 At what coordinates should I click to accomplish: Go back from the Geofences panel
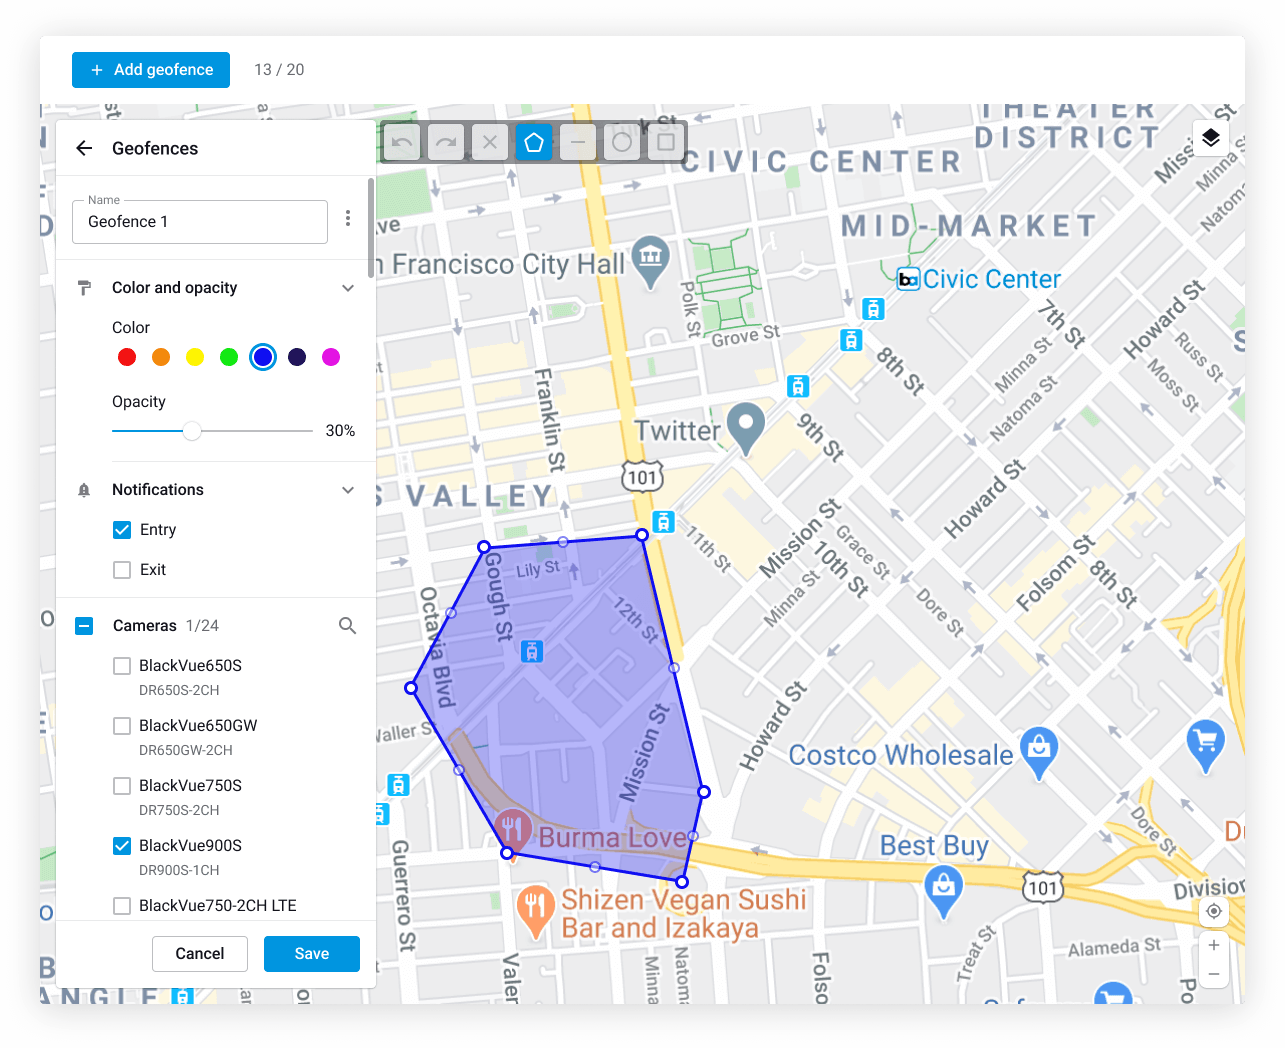pyautogui.click(x=84, y=147)
